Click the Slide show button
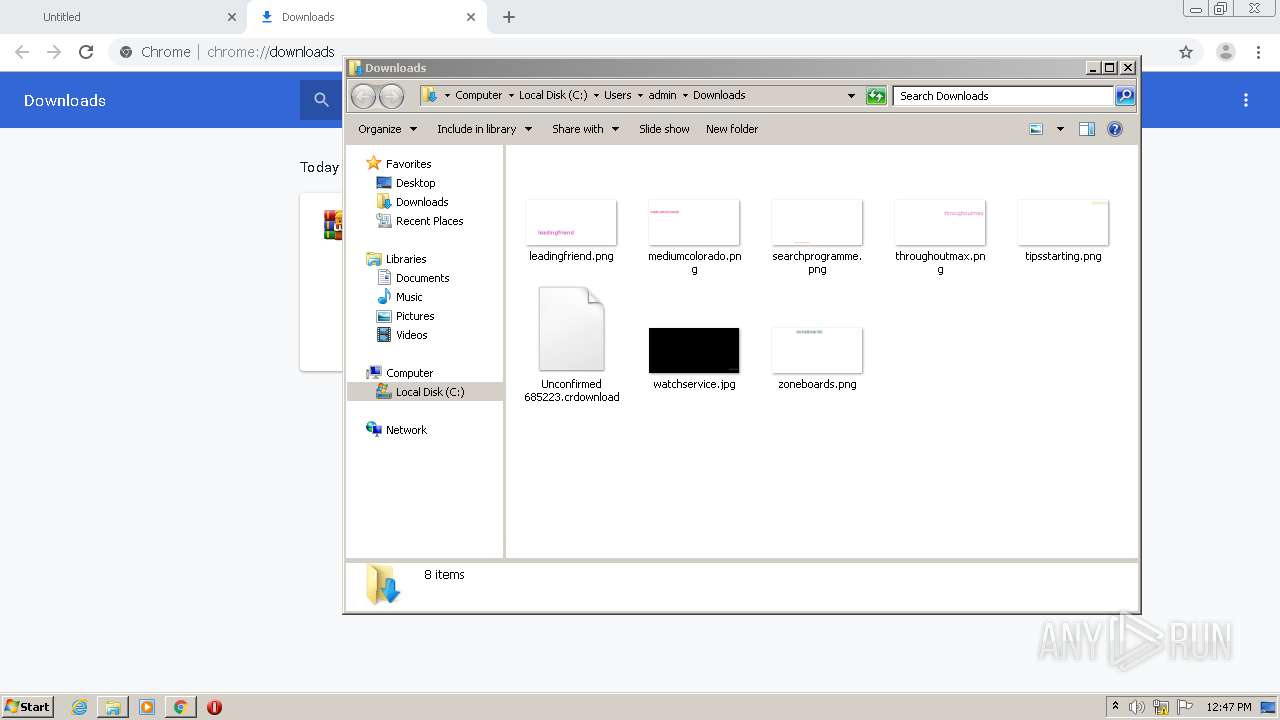Viewport: 1280px width, 720px height. [x=664, y=129]
